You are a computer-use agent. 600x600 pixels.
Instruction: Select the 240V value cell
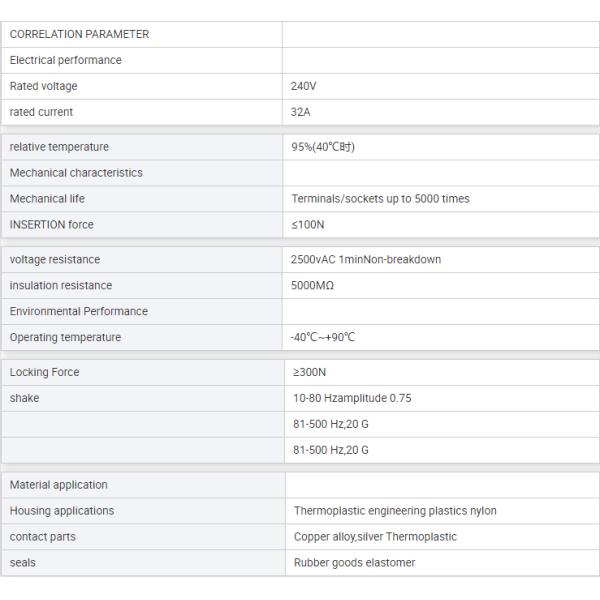click(440, 86)
